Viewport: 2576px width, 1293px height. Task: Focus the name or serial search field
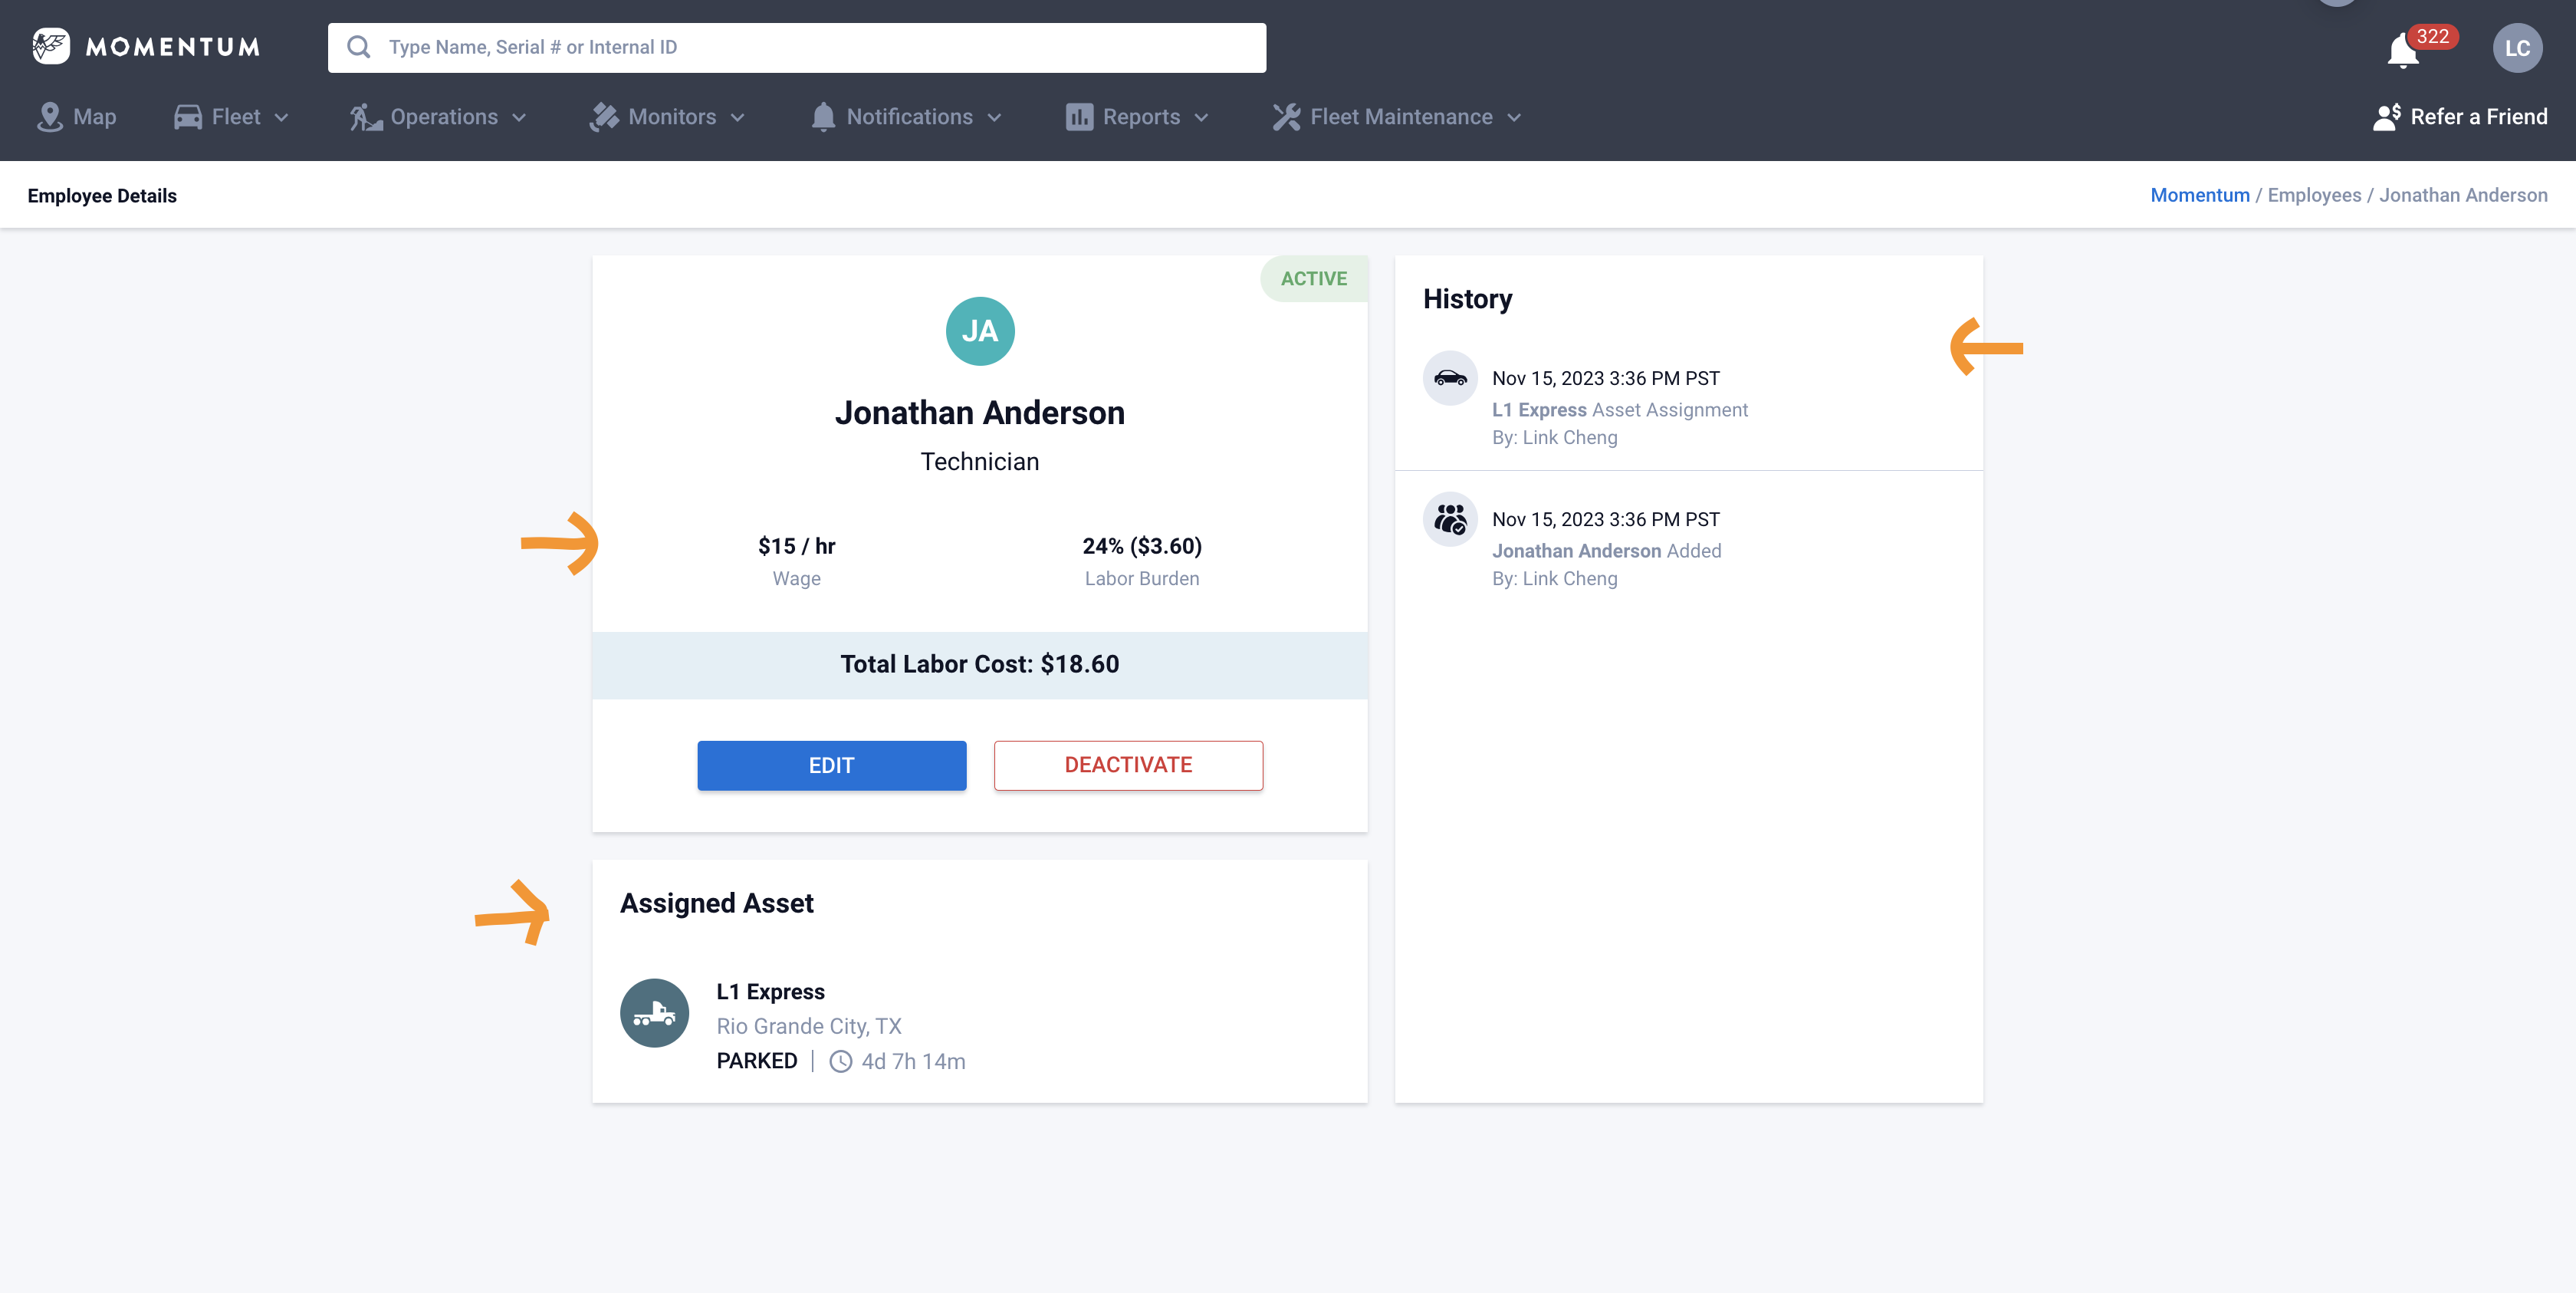click(820, 47)
